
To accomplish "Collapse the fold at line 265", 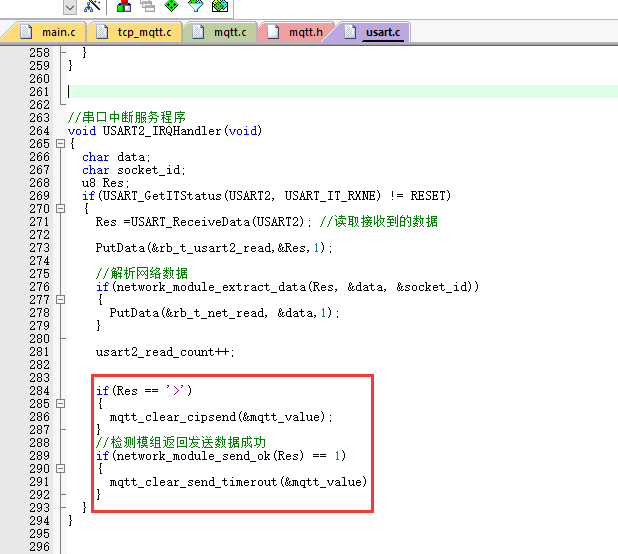I will point(61,144).
